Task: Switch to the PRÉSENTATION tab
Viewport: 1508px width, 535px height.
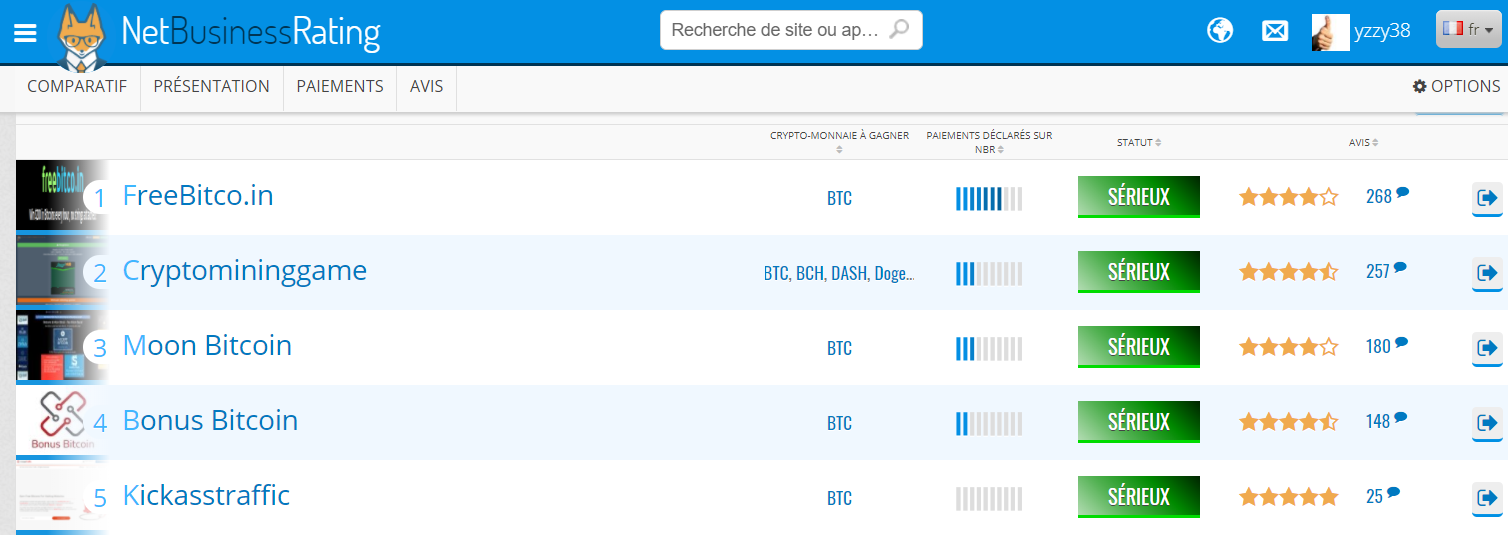Action: [x=212, y=87]
